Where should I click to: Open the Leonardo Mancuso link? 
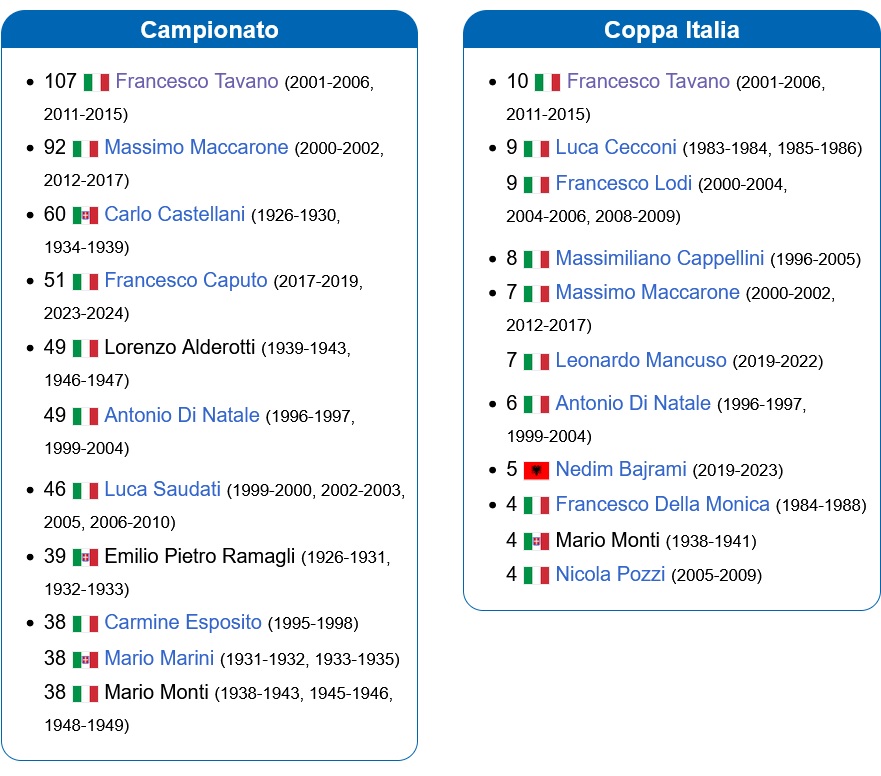(x=641, y=360)
